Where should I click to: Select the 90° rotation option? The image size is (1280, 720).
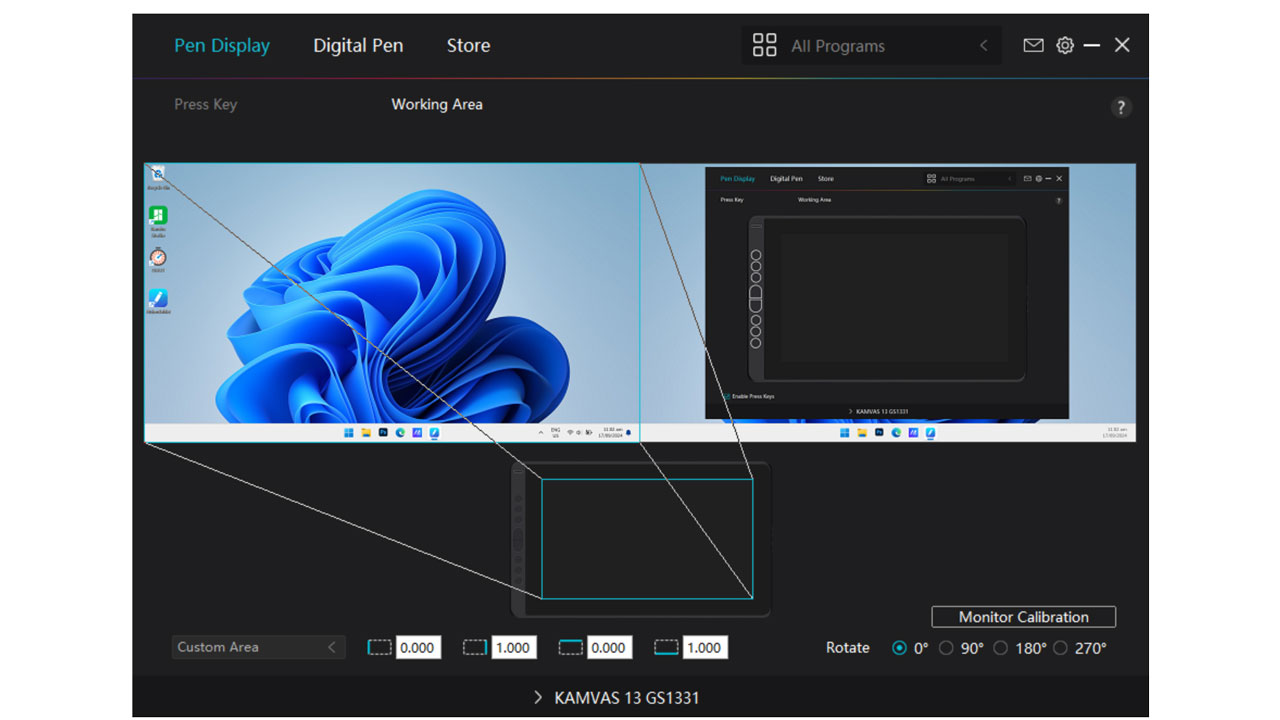(946, 648)
